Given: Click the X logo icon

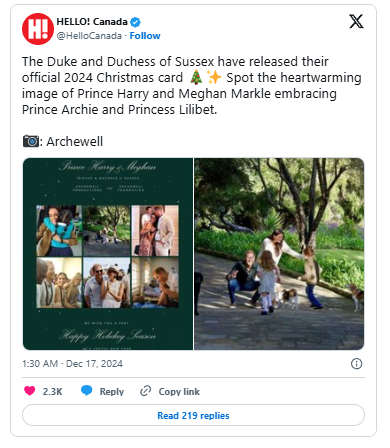Looking at the screenshot, I should coord(356,22).
